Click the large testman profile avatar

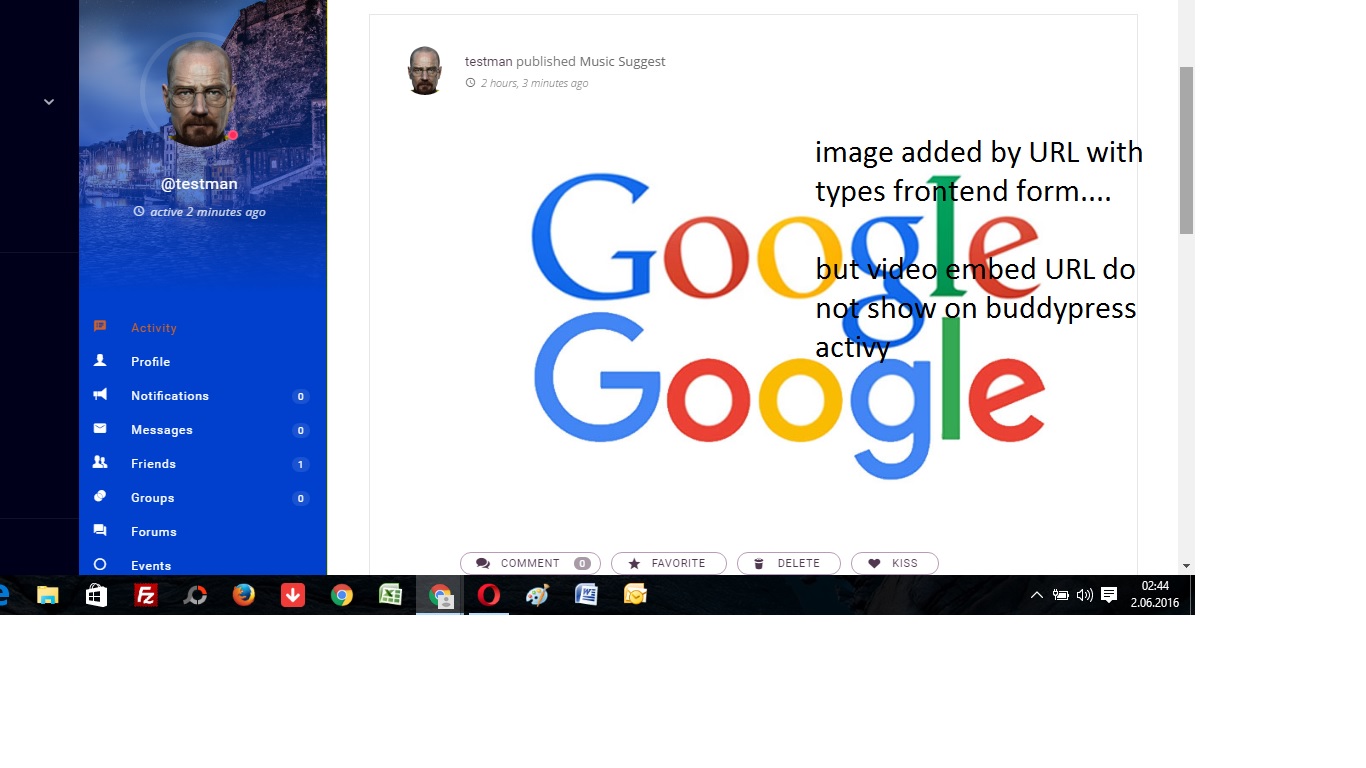[199, 94]
